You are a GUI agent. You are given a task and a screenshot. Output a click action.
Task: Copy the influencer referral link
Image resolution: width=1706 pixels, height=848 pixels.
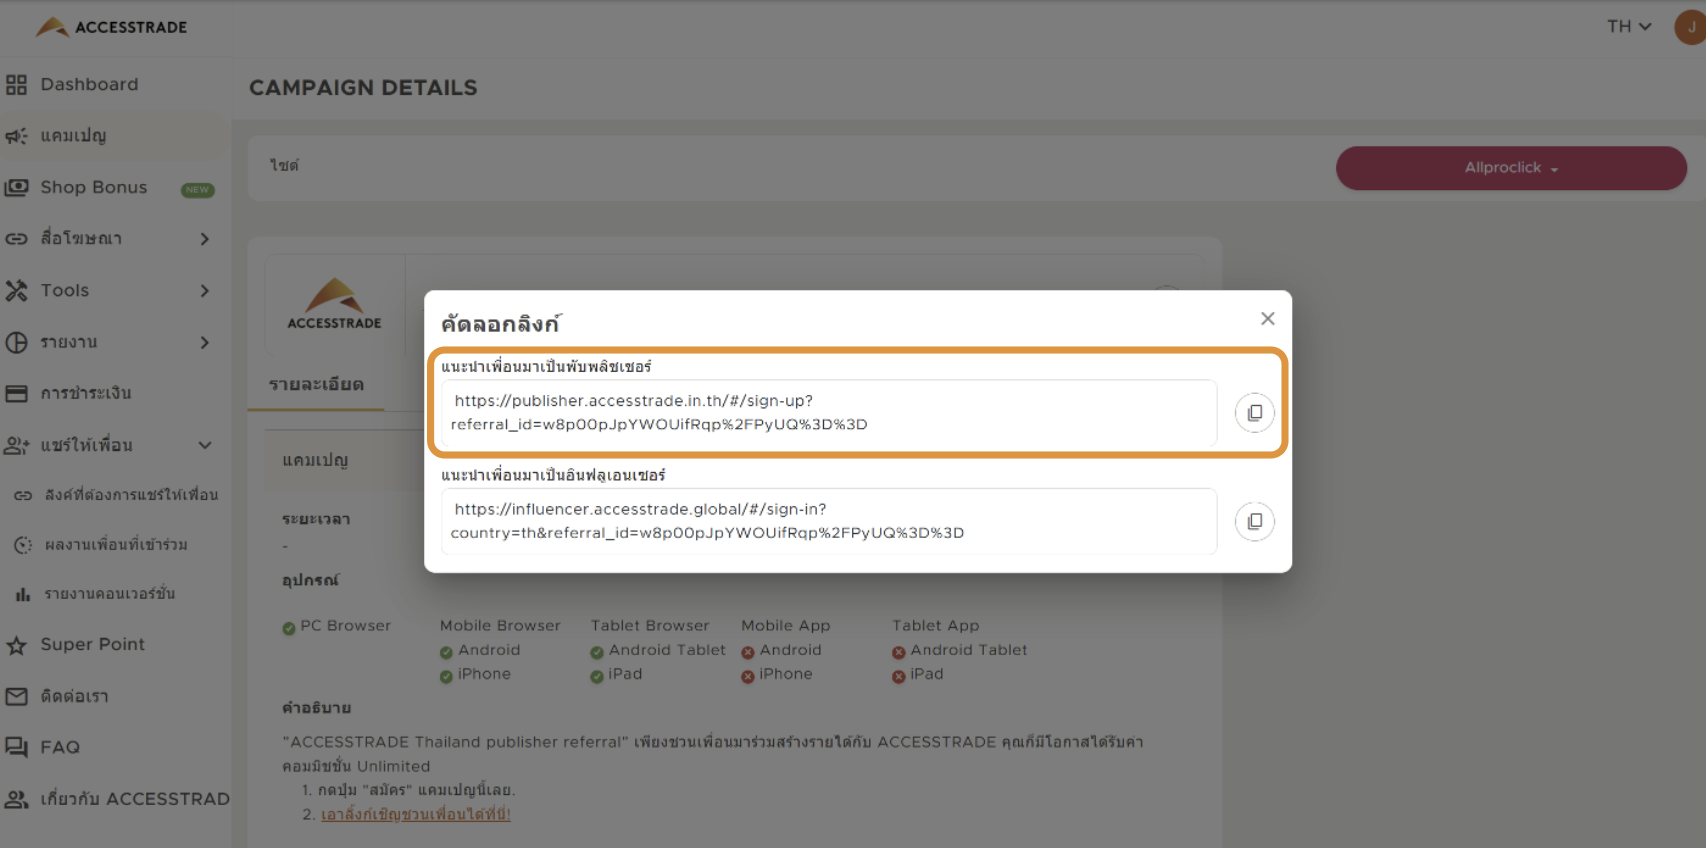pyautogui.click(x=1254, y=521)
